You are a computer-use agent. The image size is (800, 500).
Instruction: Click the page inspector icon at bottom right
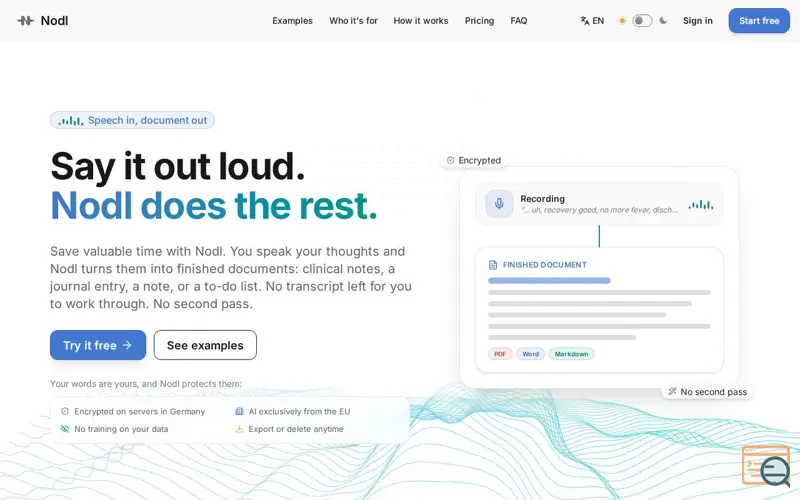(x=767, y=466)
